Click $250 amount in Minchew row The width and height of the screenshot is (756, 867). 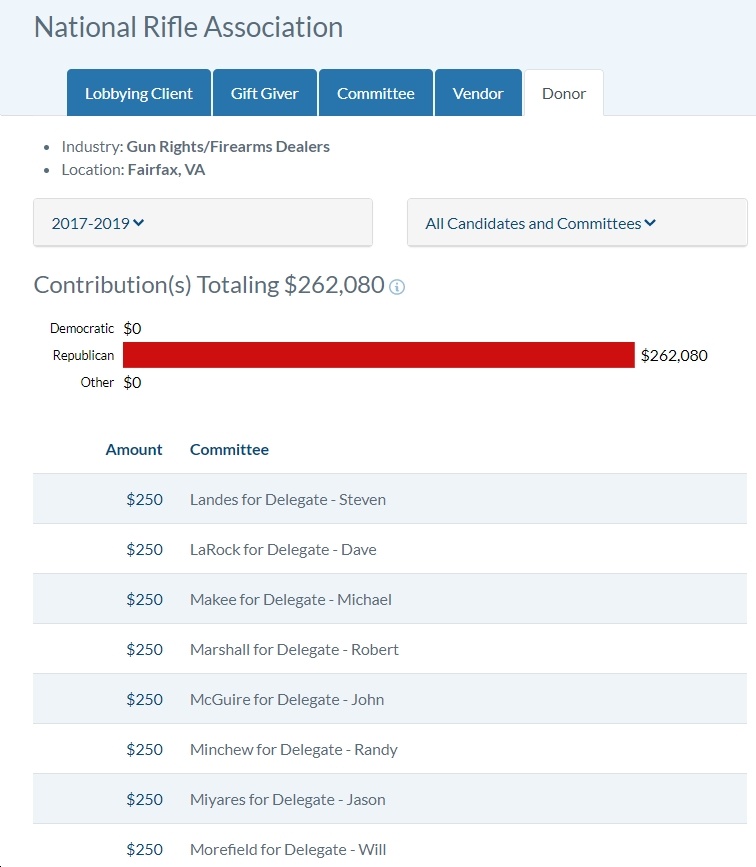[145, 750]
